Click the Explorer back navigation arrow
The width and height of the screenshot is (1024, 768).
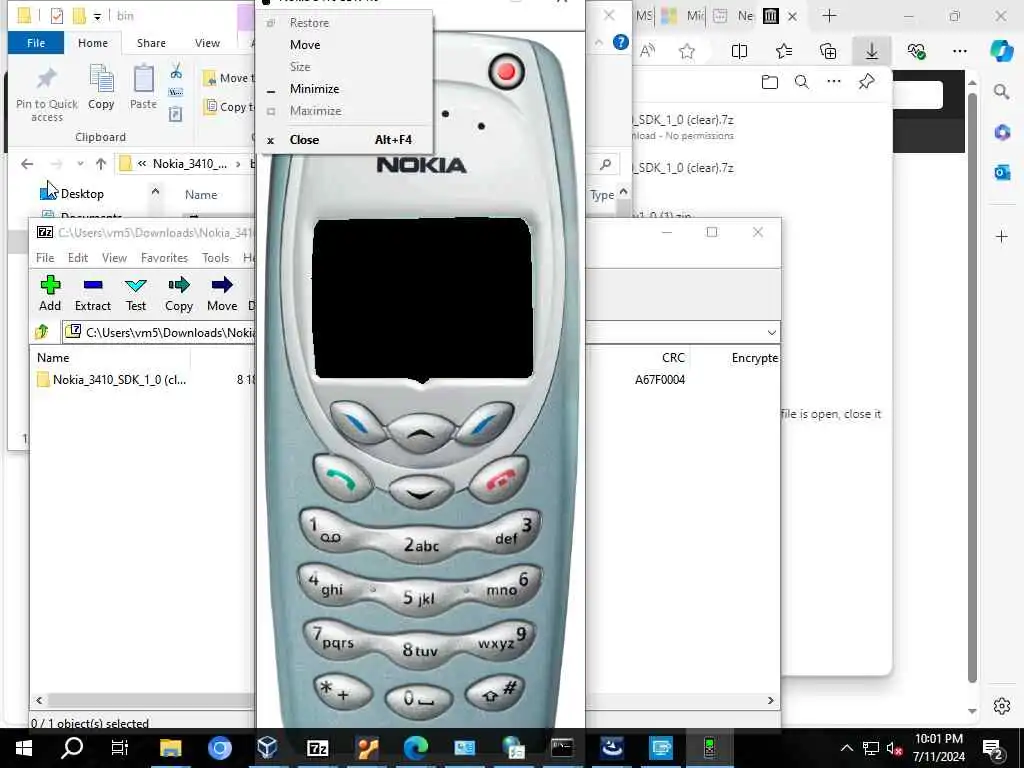[27, 164]
